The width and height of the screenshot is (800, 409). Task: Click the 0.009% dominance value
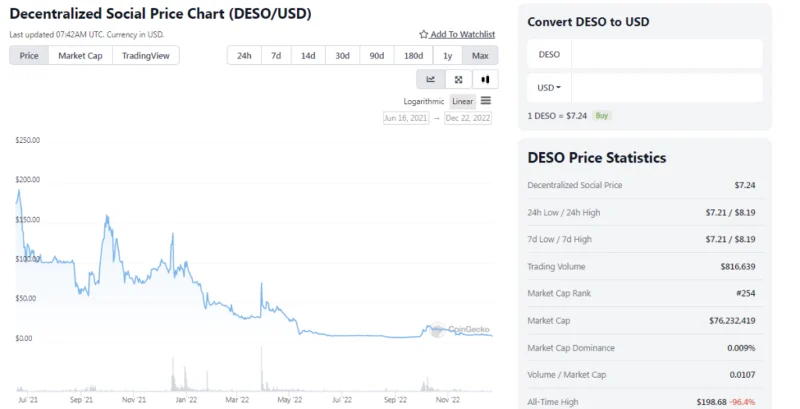tap(741, 348)
